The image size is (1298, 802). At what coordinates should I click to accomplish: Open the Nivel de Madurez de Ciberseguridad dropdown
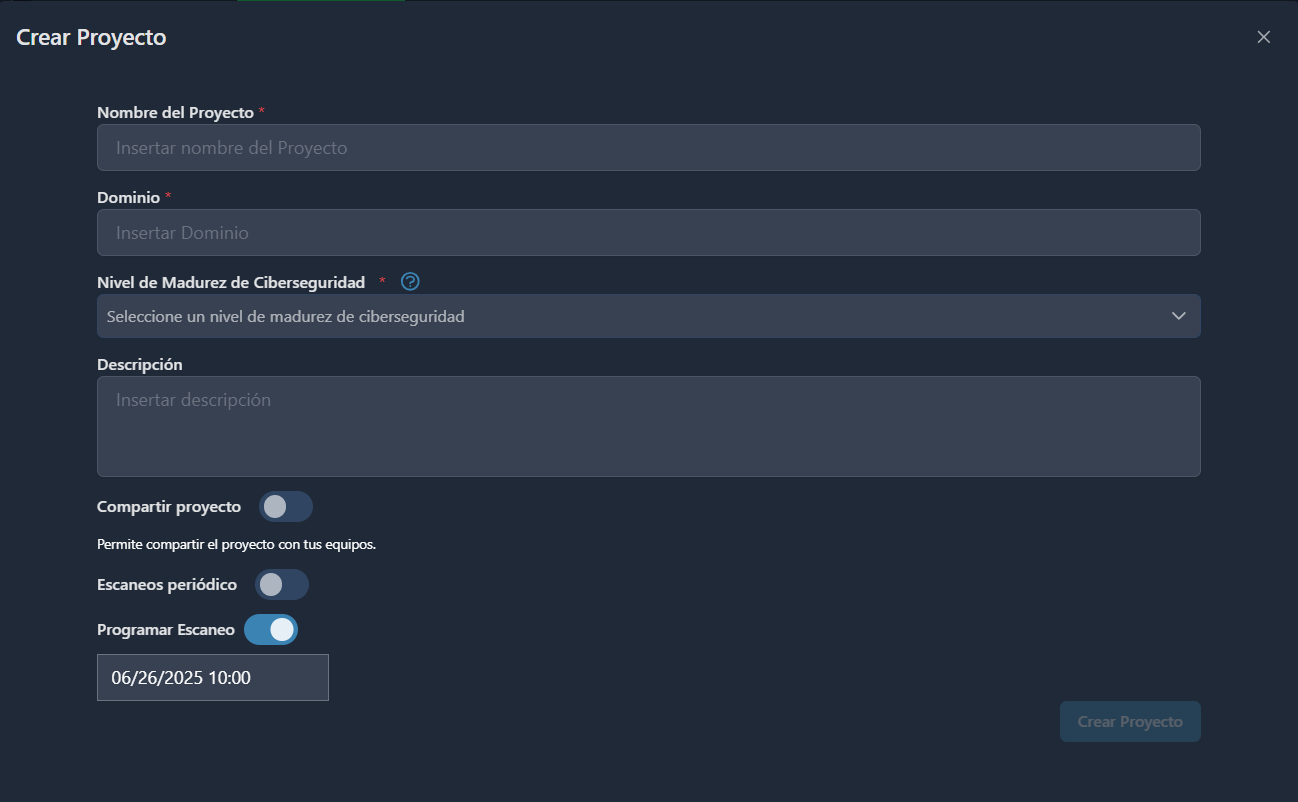648,316
